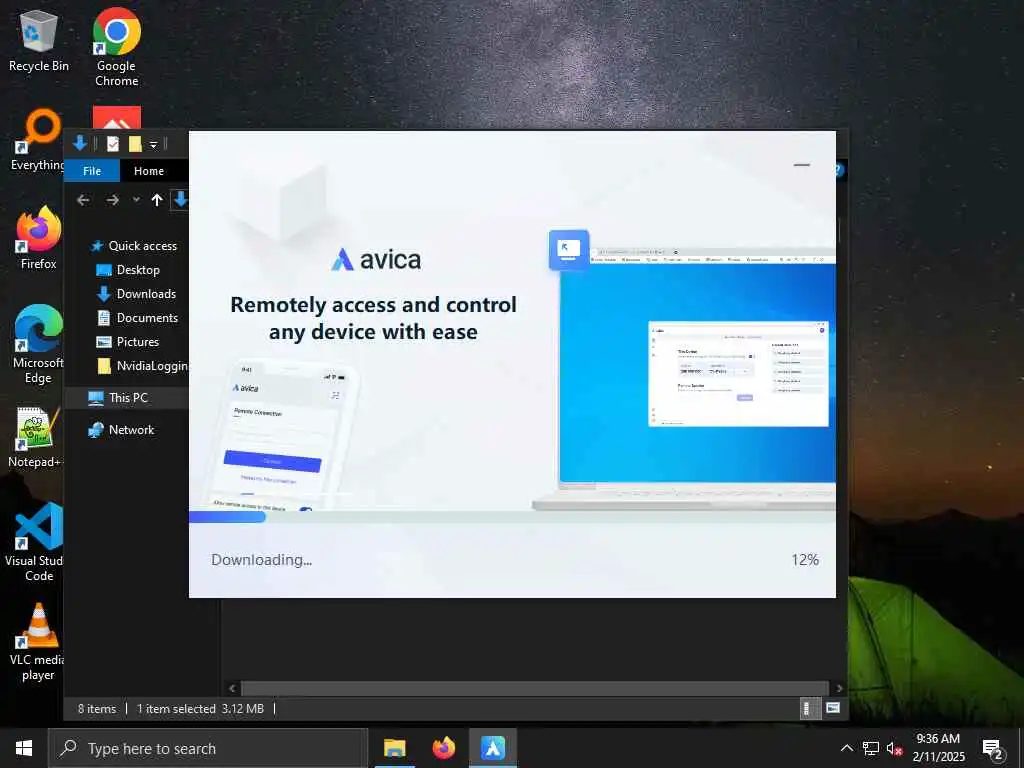Open File Explorer from taskbar
Viewport: 1024px width, 768px height.
(x=394, y=748)
